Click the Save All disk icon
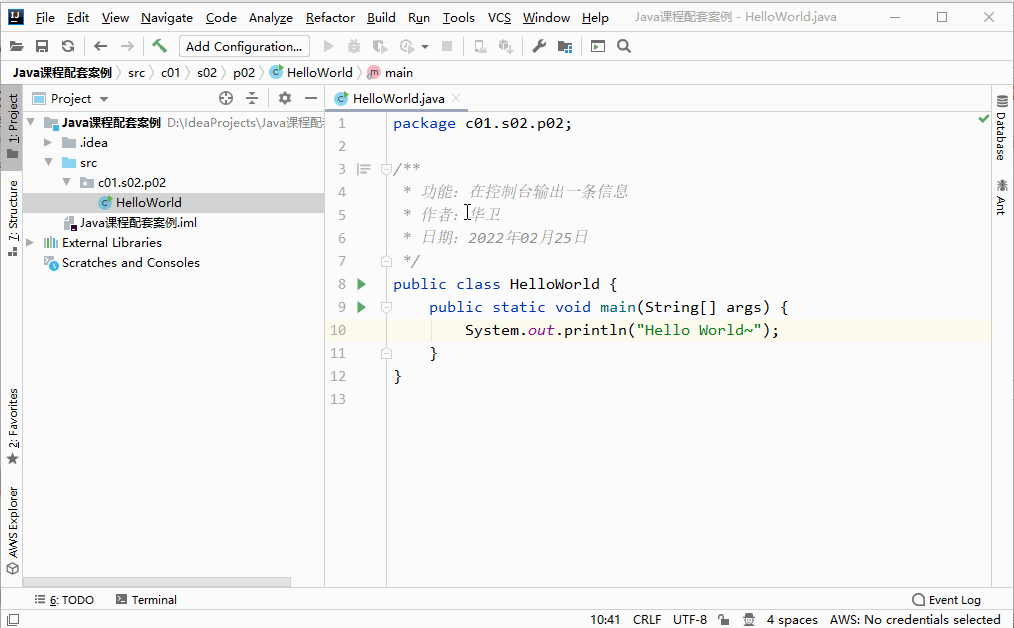 point(42,46)
